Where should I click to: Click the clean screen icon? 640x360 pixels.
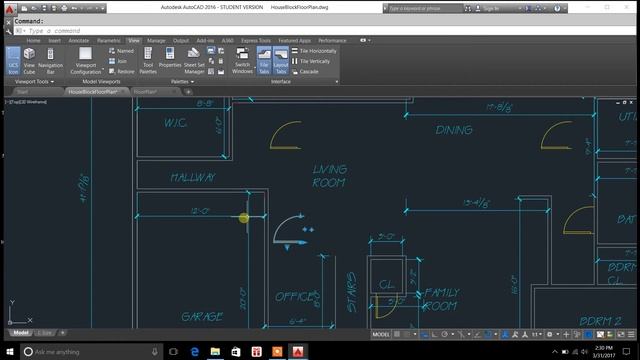621,334
